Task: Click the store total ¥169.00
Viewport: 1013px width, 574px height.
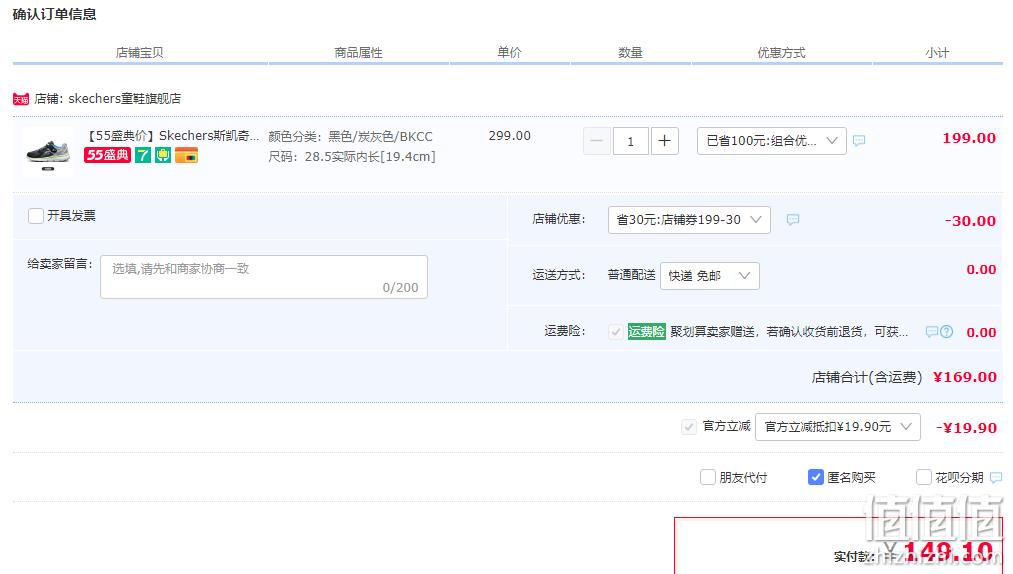Action: coord(965,377)
